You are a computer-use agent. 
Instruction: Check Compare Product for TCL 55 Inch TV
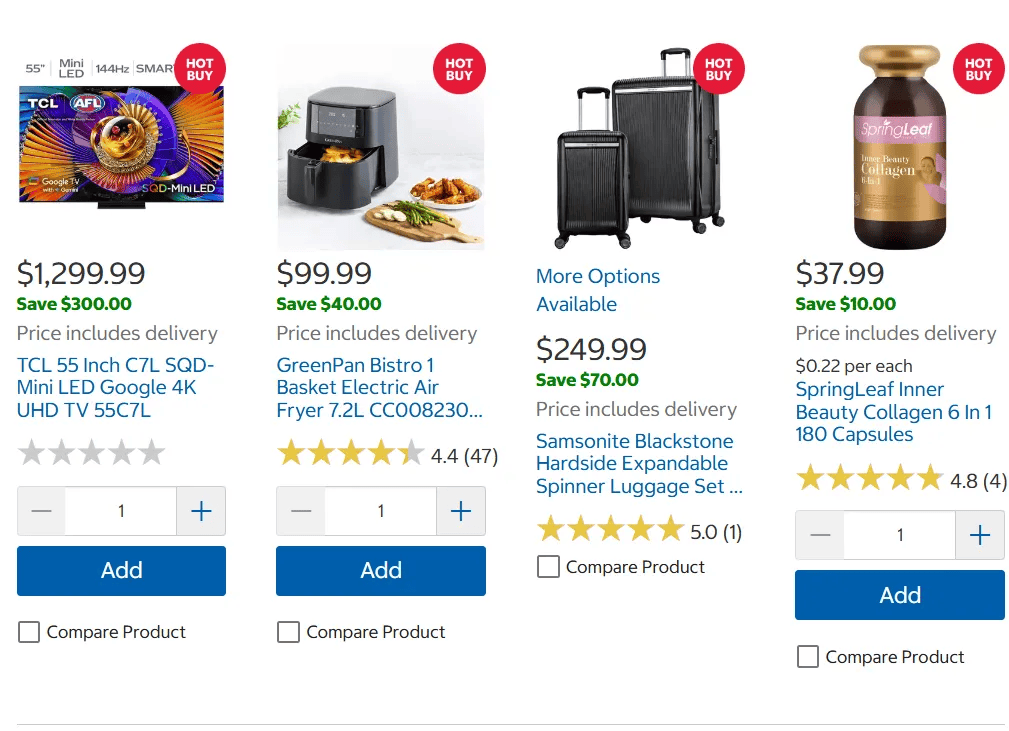(x=29, y=632)
